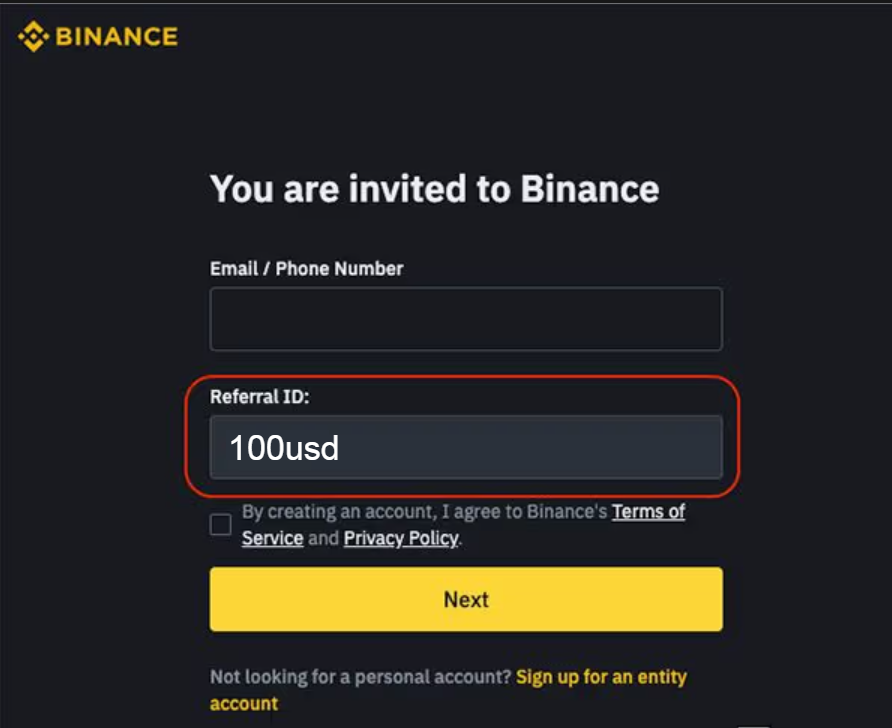Click 'Not looking for a personal account?' text
The width and height of the screenshot is (892, 728).
(x=361, y=677)
